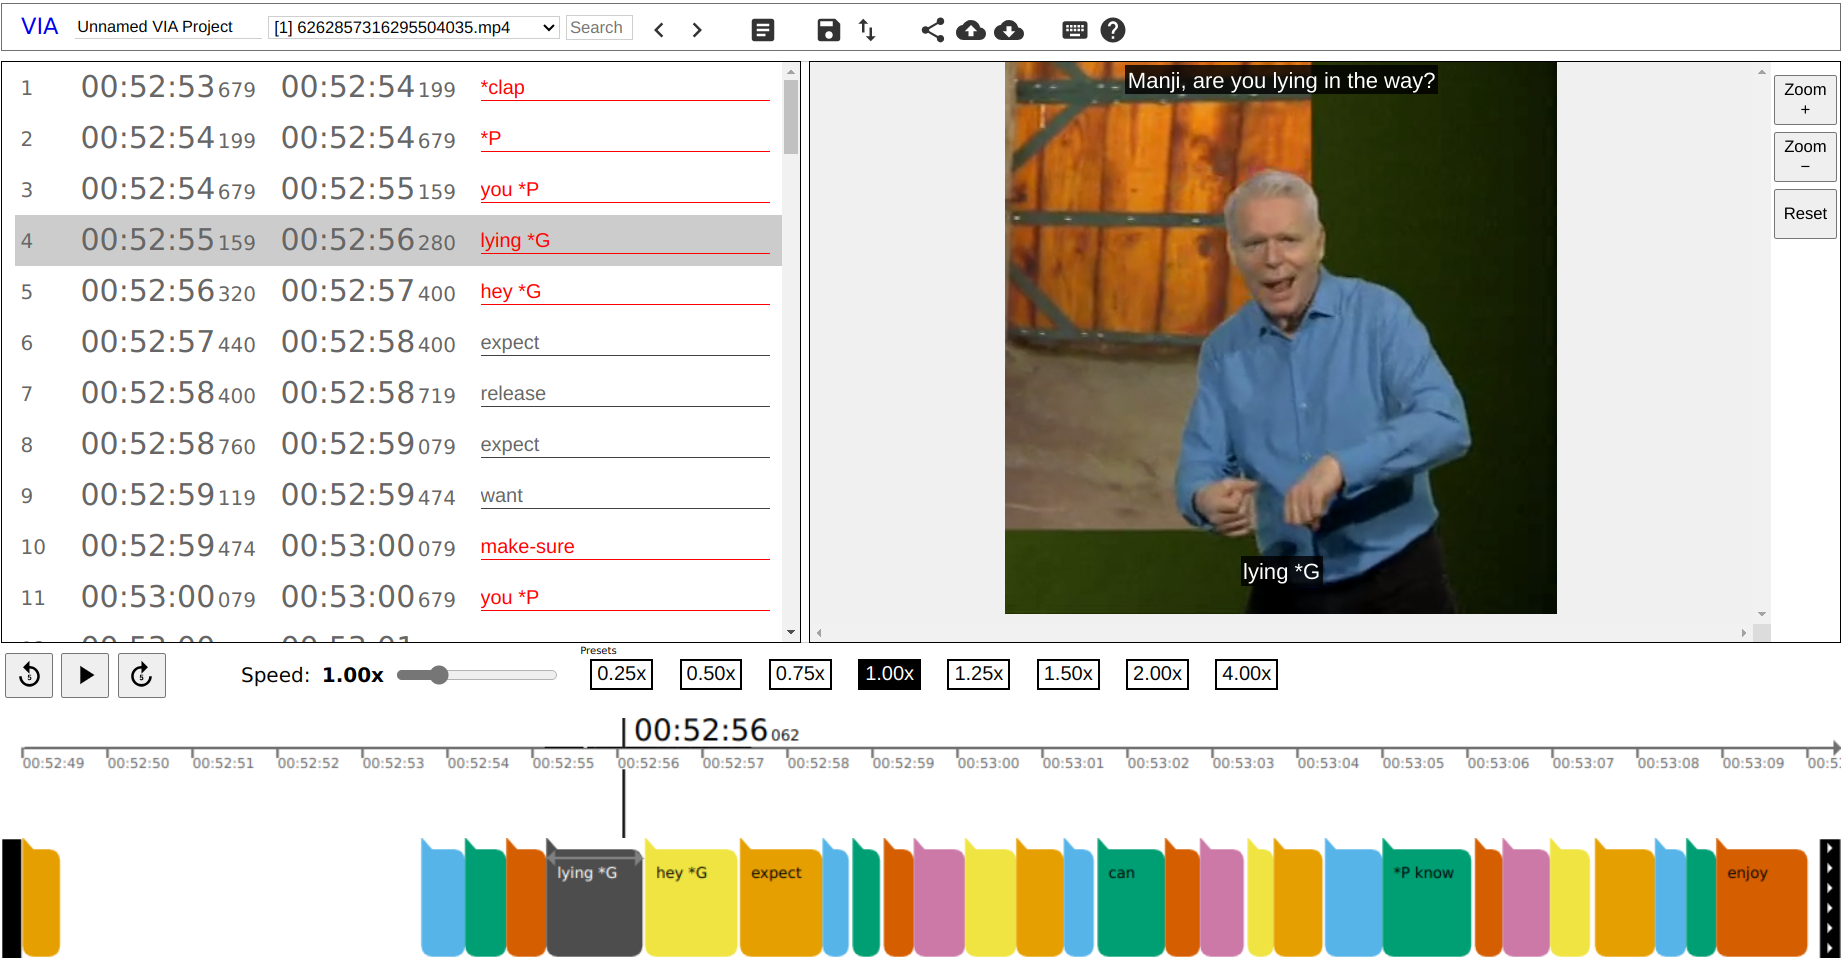
Task: Open the help question mark icon
Action: tap(1113, 30)
